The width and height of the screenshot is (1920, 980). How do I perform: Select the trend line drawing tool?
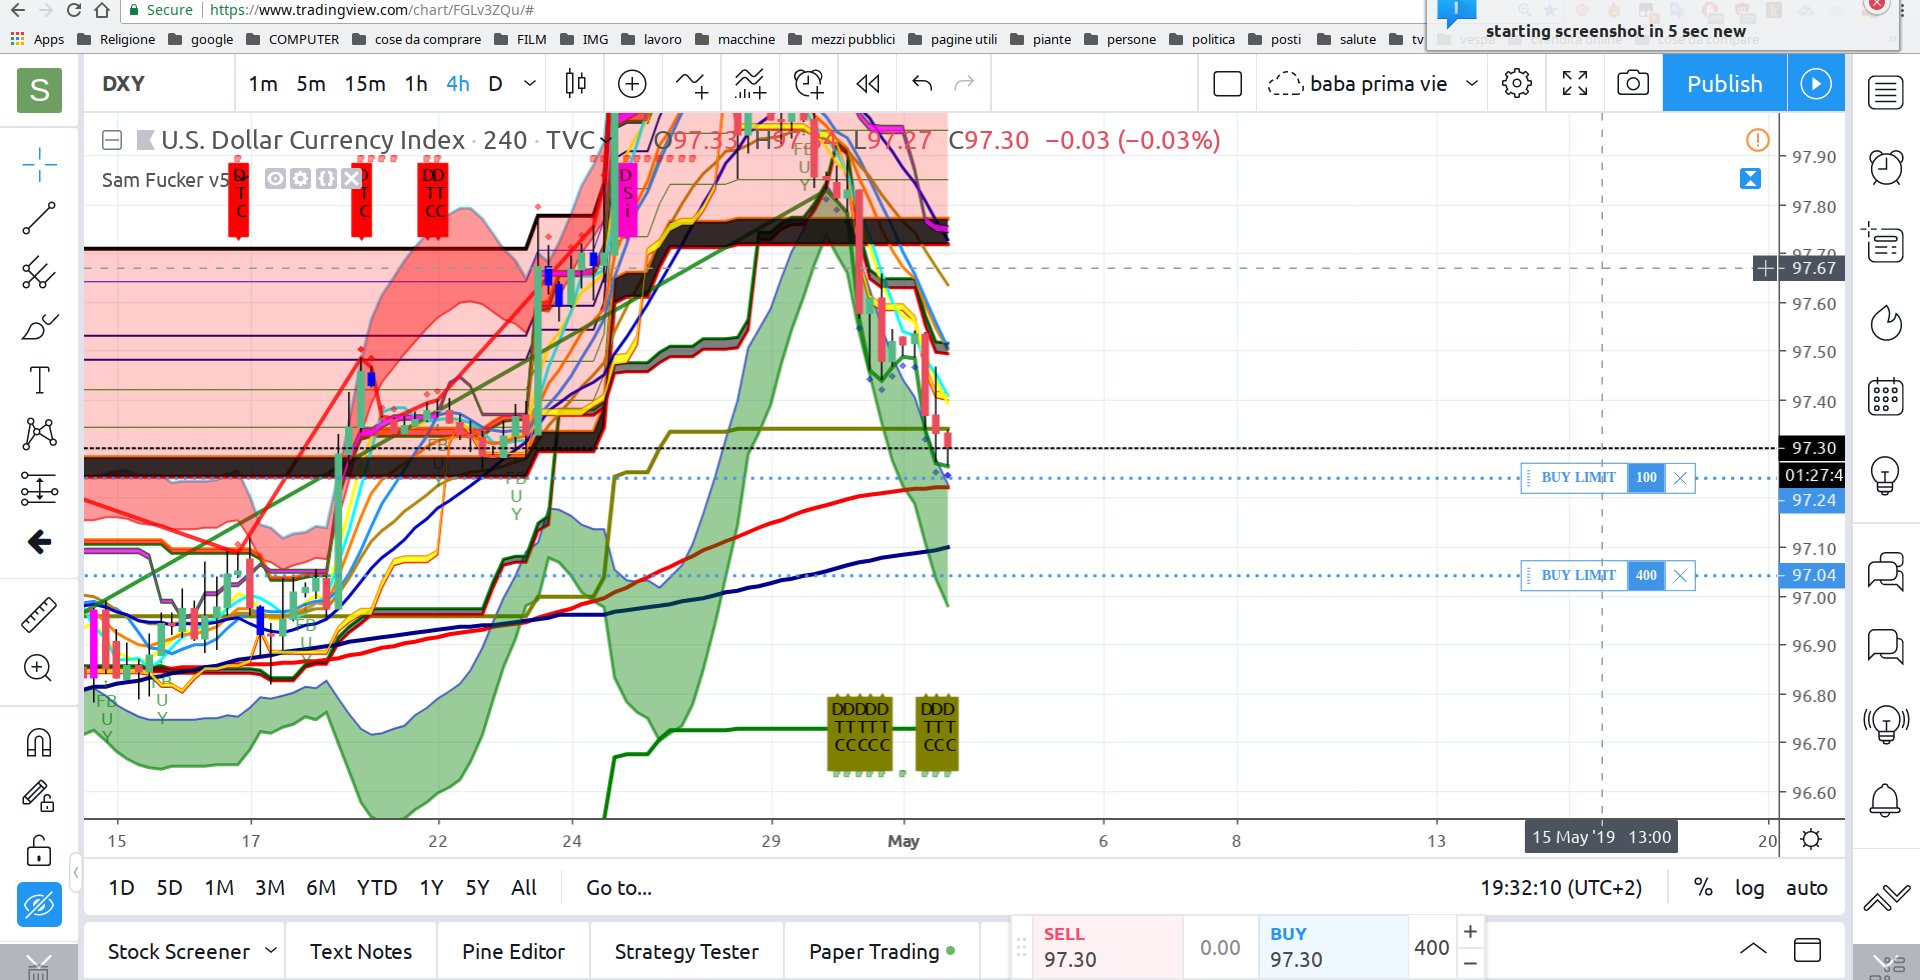point(39,218)
